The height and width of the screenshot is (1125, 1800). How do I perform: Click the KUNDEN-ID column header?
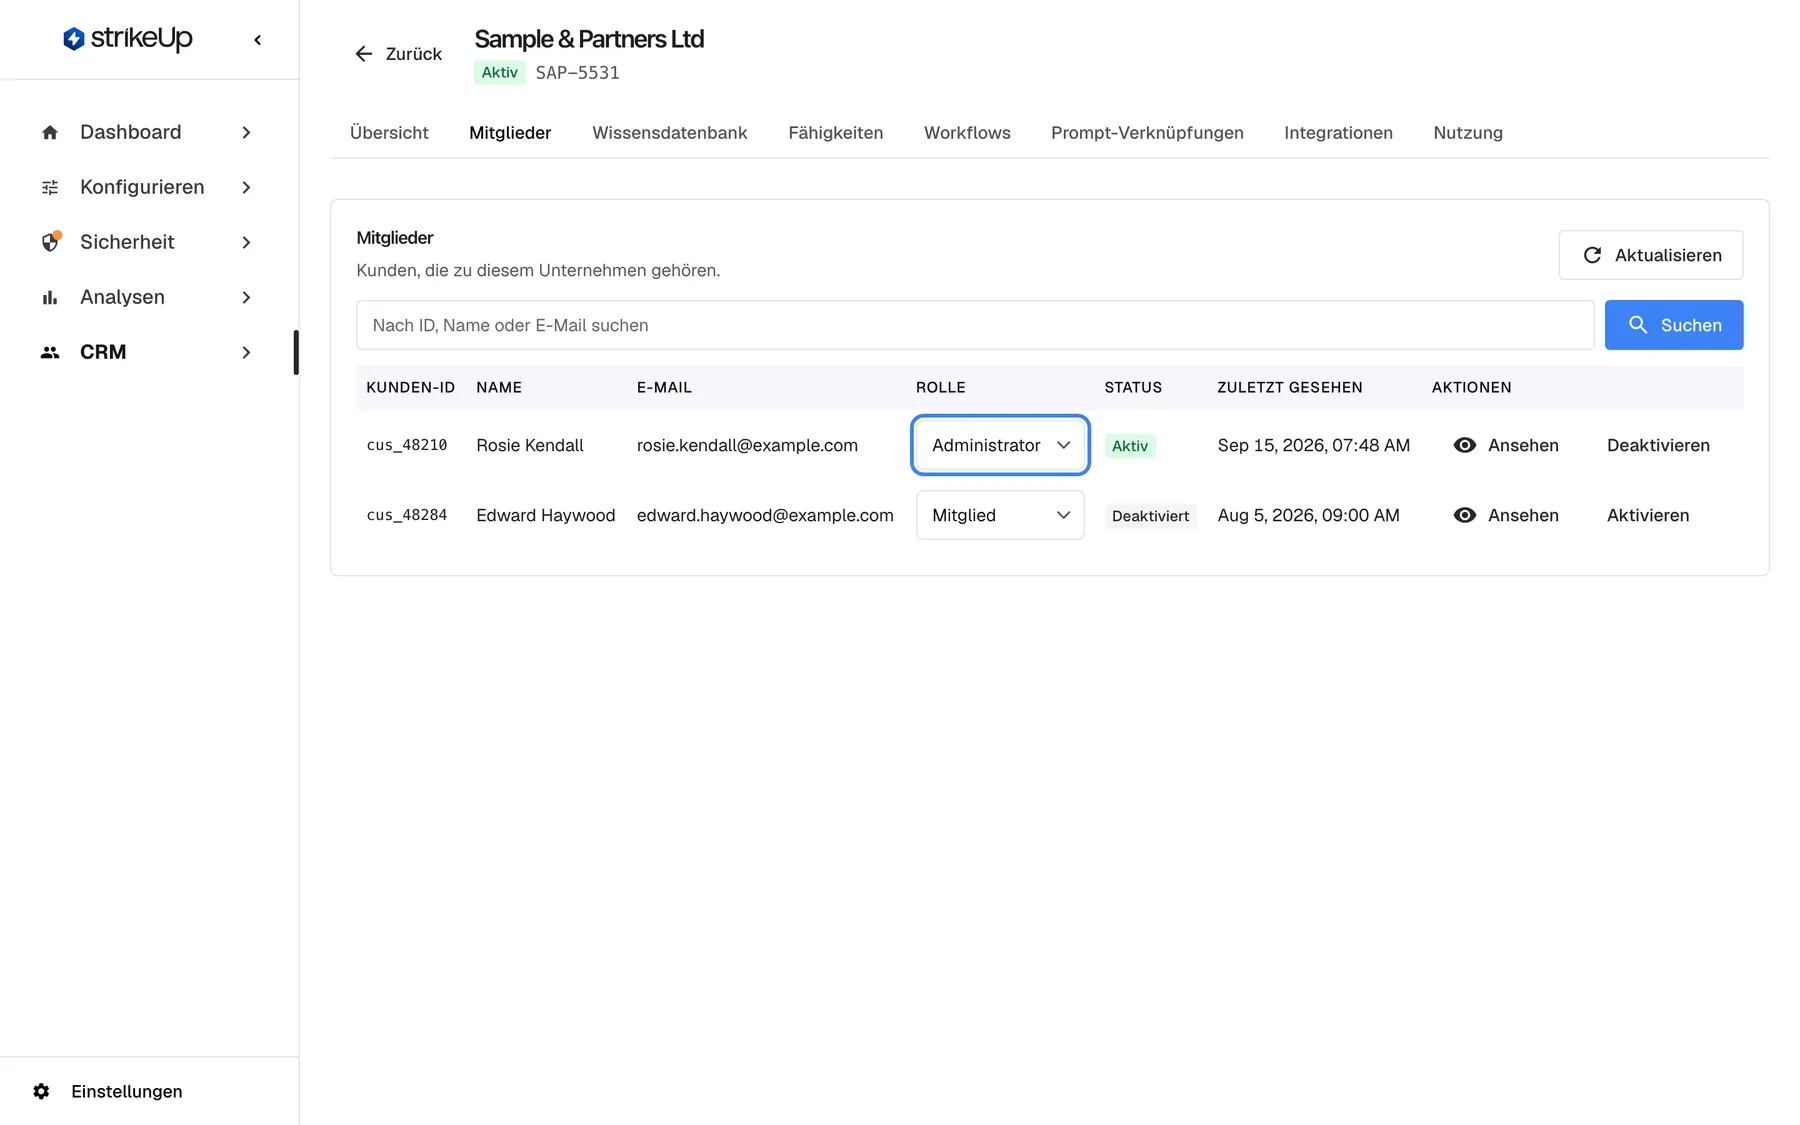[410, 387]
